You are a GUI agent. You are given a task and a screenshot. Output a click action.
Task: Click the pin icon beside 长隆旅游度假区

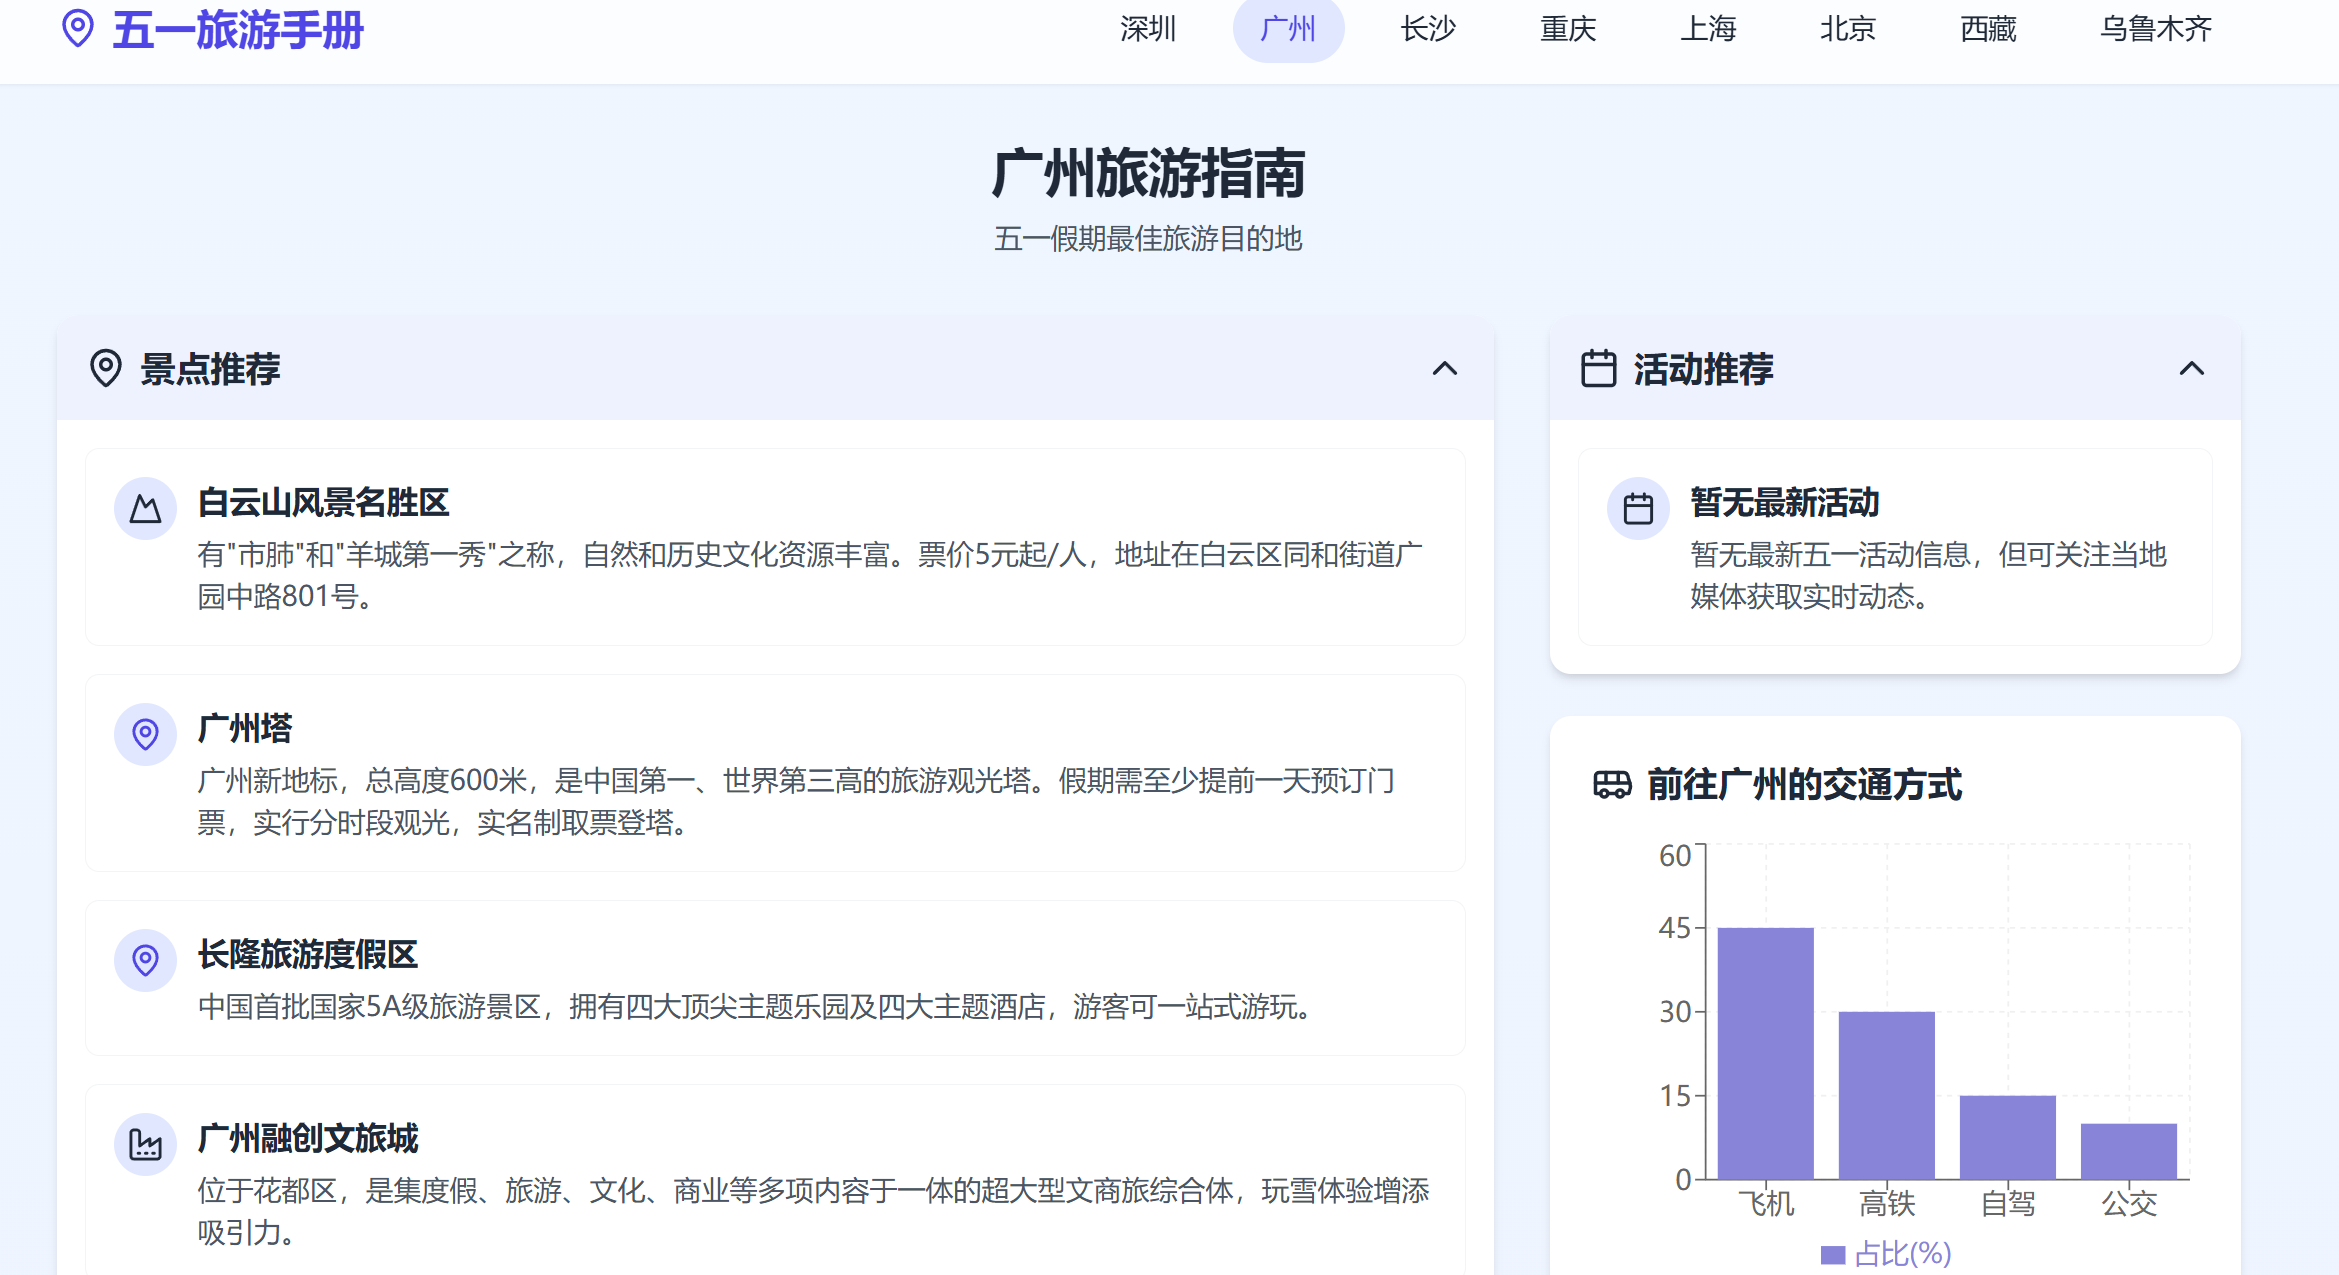(x=145, y=961)
